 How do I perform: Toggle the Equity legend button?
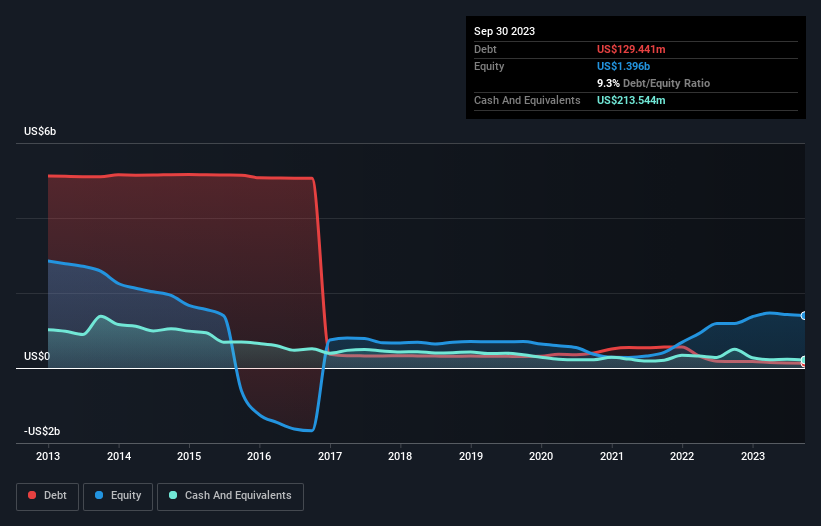tap(118, 496)
